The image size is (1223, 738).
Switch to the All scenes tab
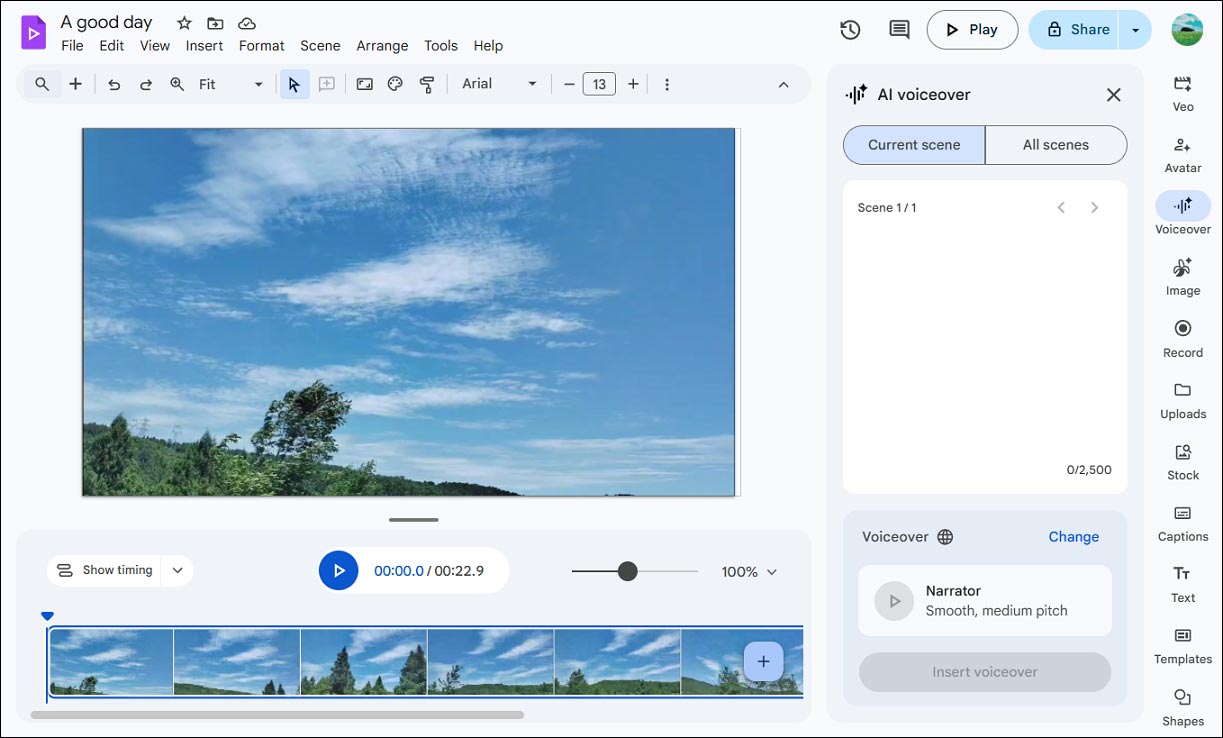click(1056, 144)
